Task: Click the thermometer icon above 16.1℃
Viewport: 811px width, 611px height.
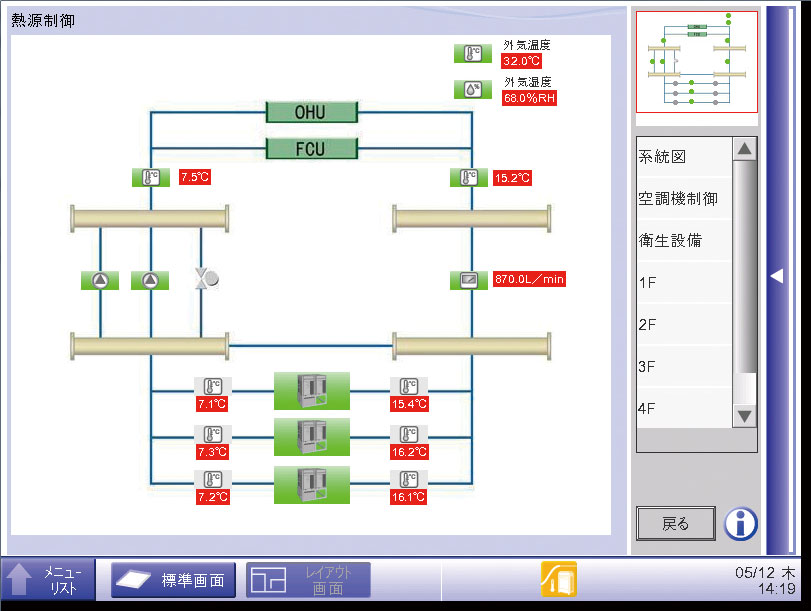Action: pyautogui.click(x=409, y=480)
